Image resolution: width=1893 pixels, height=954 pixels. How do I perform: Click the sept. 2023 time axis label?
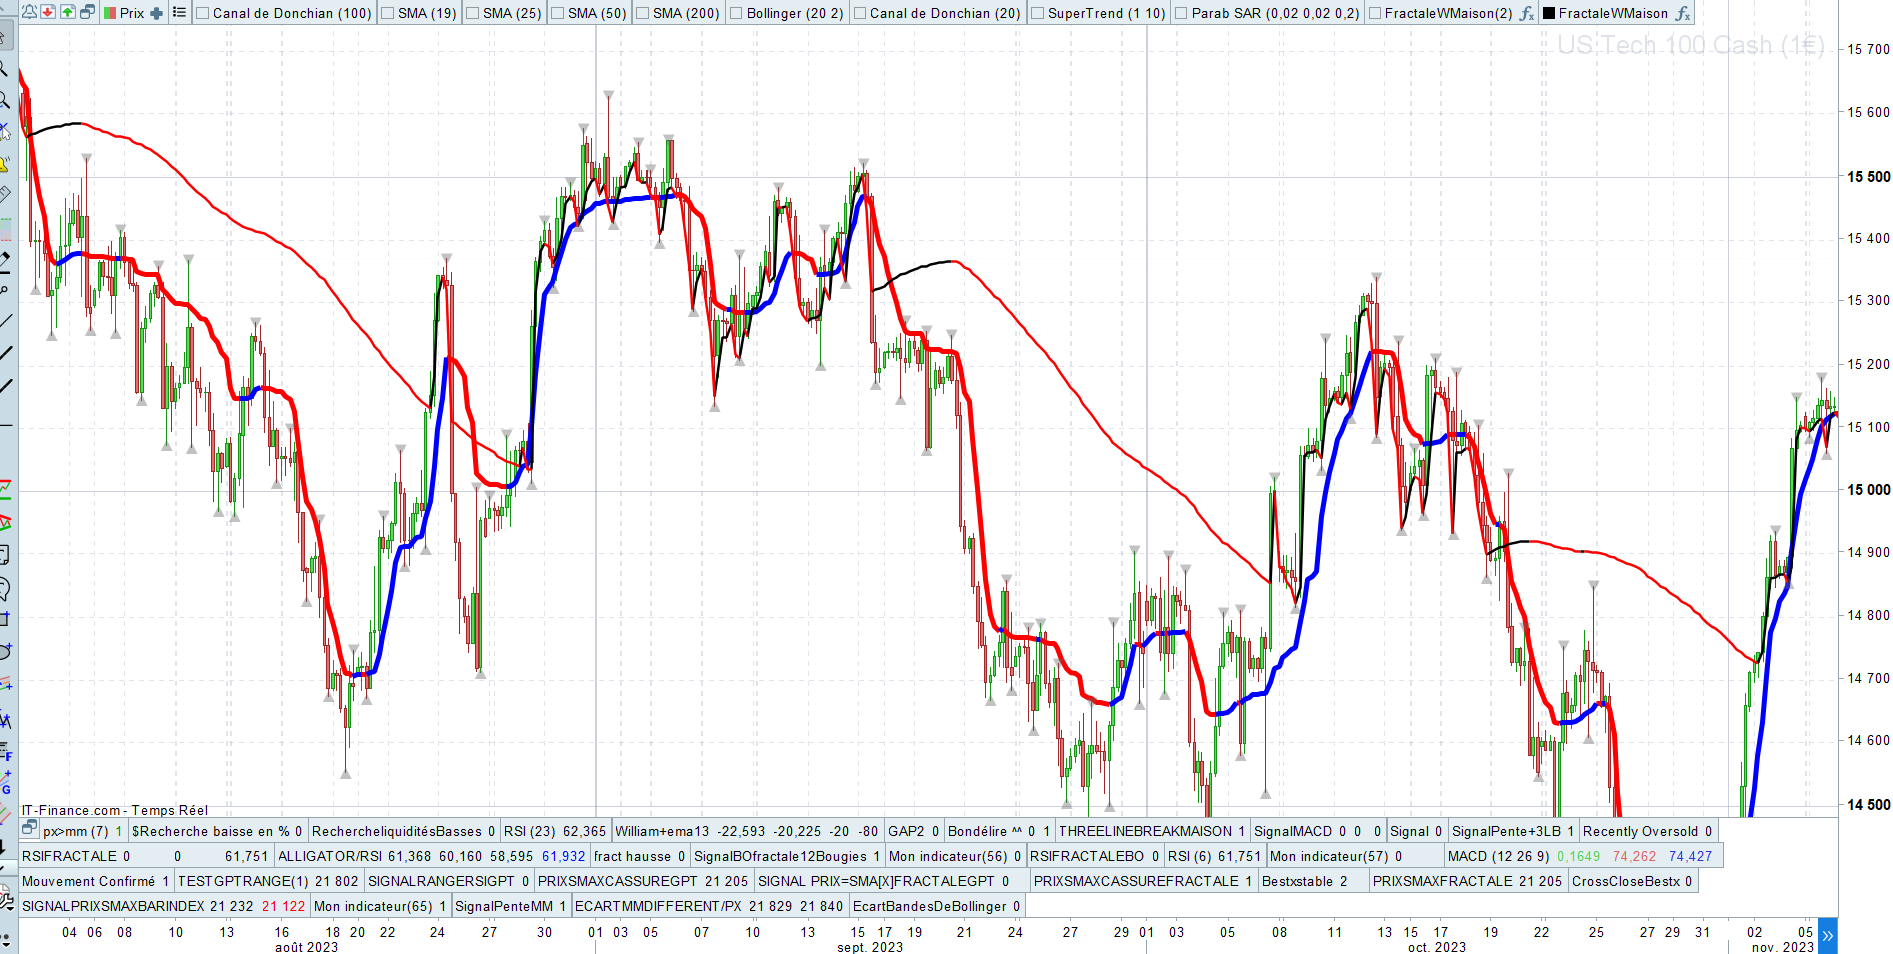(x=870, y=947)
